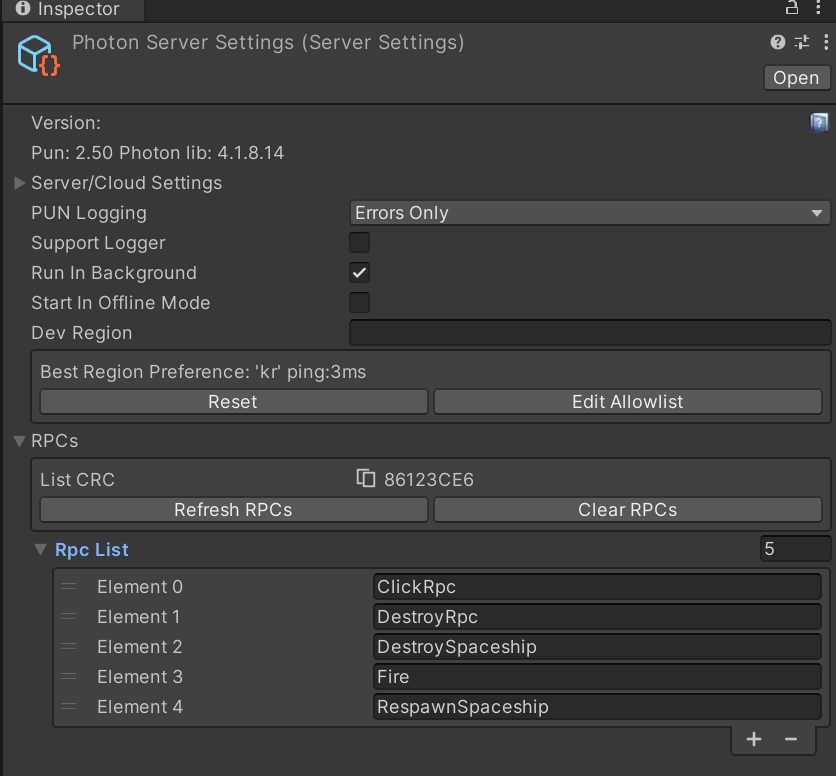Copy List CRC with the copy icon

(x=366, y=478)
